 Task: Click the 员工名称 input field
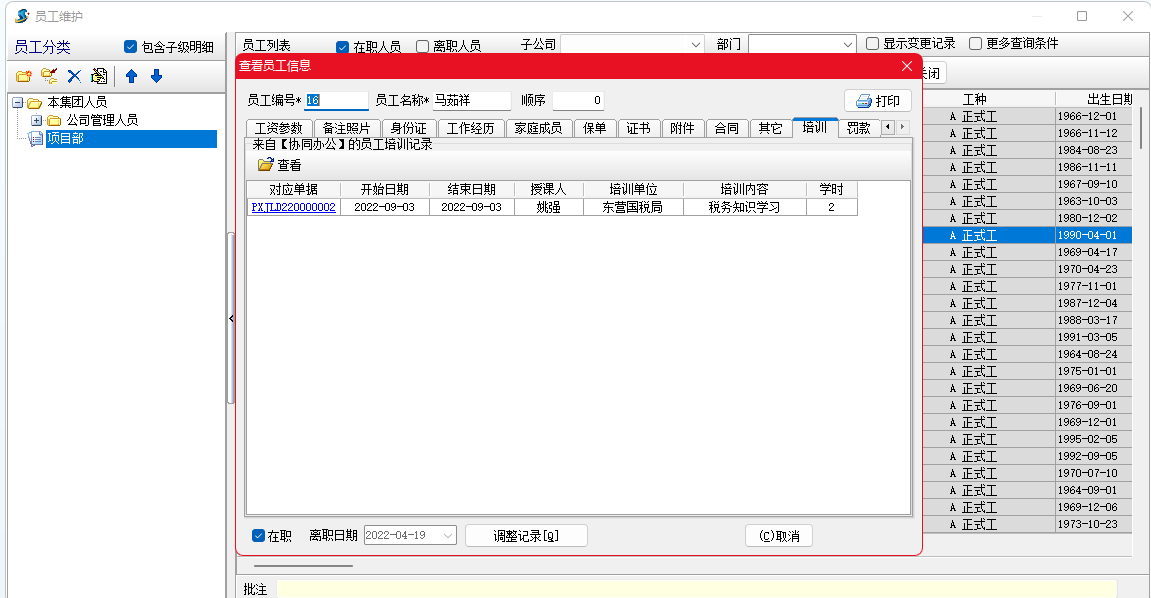pos(470,101)
